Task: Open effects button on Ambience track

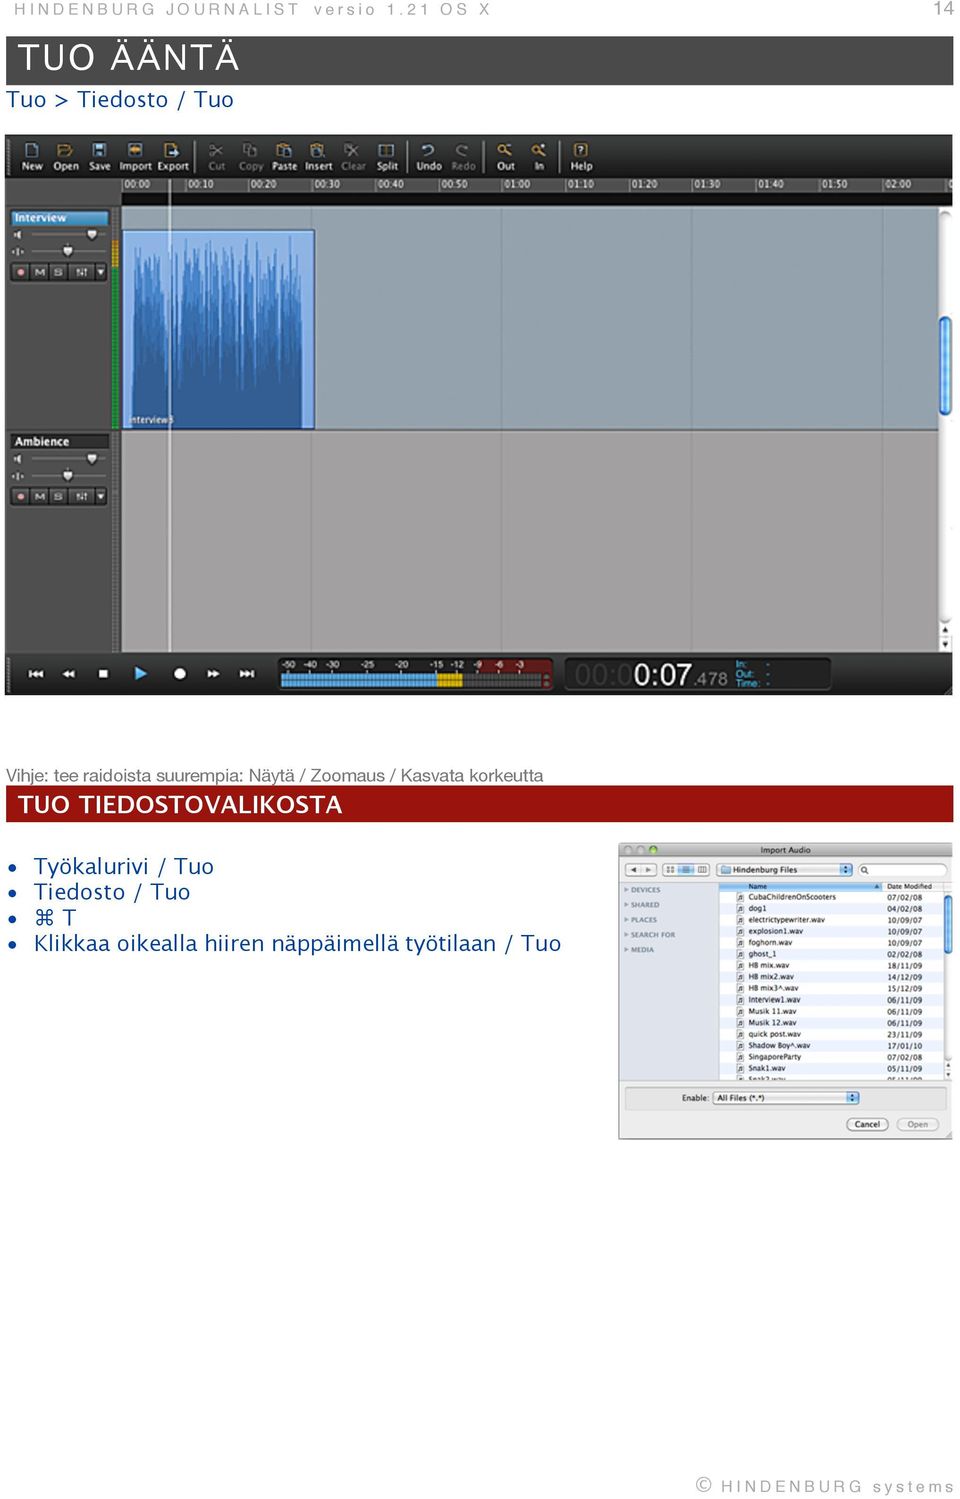Action: pyautogui.click(x=82, y=496)
